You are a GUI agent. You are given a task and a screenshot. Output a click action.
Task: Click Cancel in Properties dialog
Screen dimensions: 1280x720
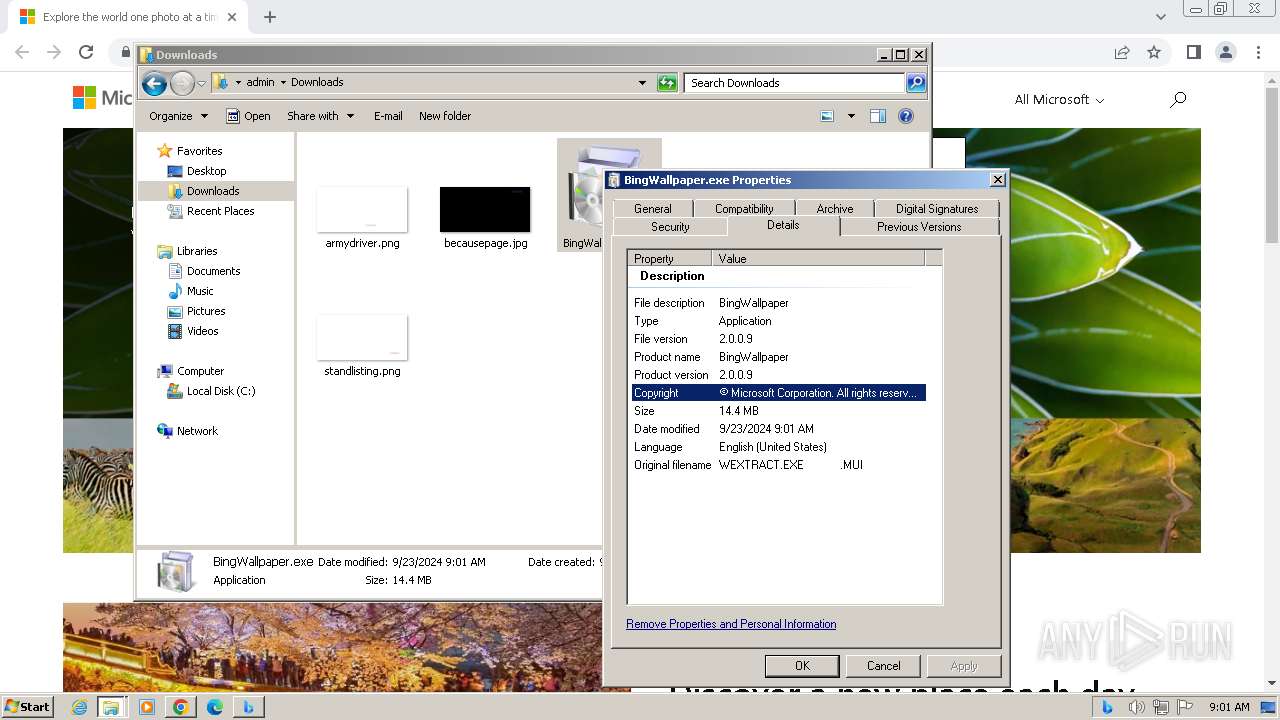pyautogui.click(x=883, y=666)
